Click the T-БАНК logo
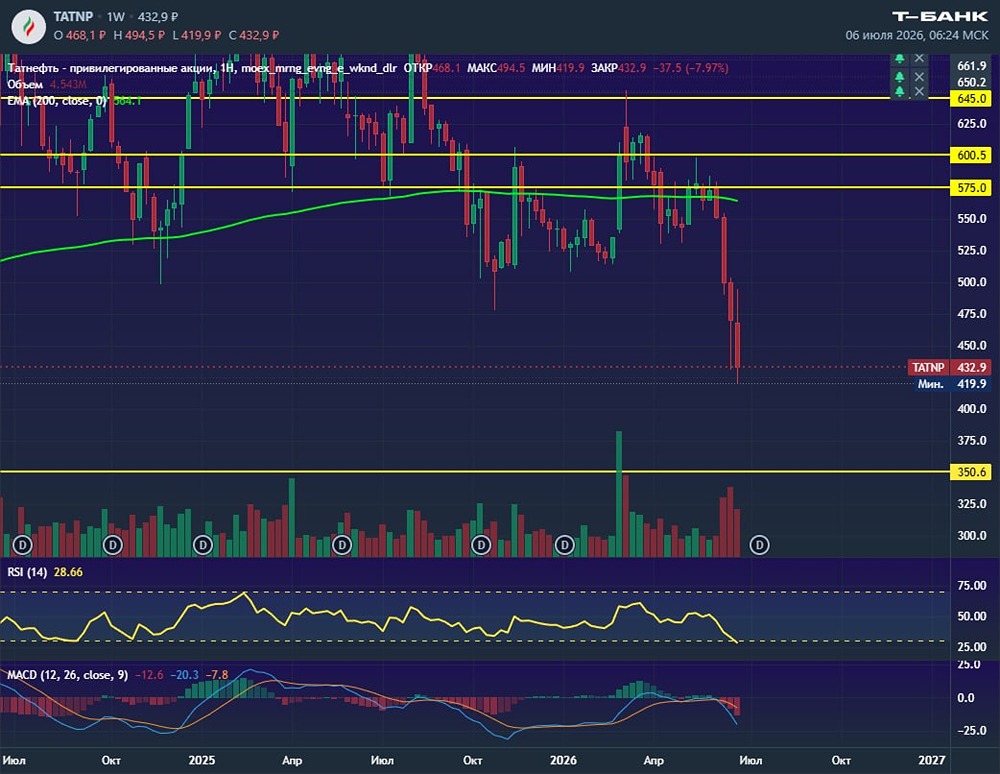Viewport: 1000px width, 774px height. pyautogui.click(x=940, y=17)
